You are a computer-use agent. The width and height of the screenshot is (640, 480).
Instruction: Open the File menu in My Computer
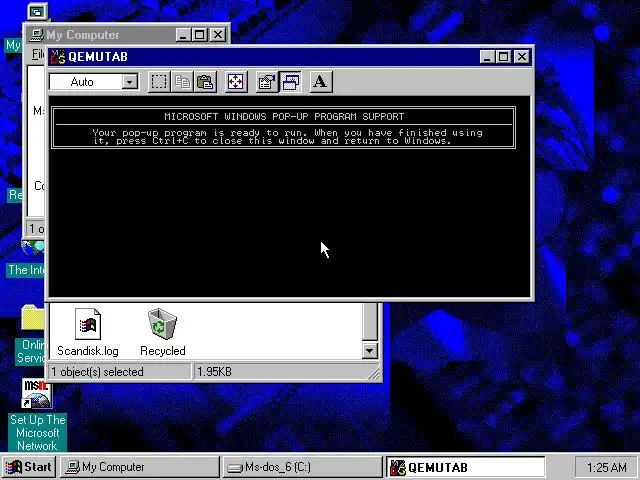38,54
